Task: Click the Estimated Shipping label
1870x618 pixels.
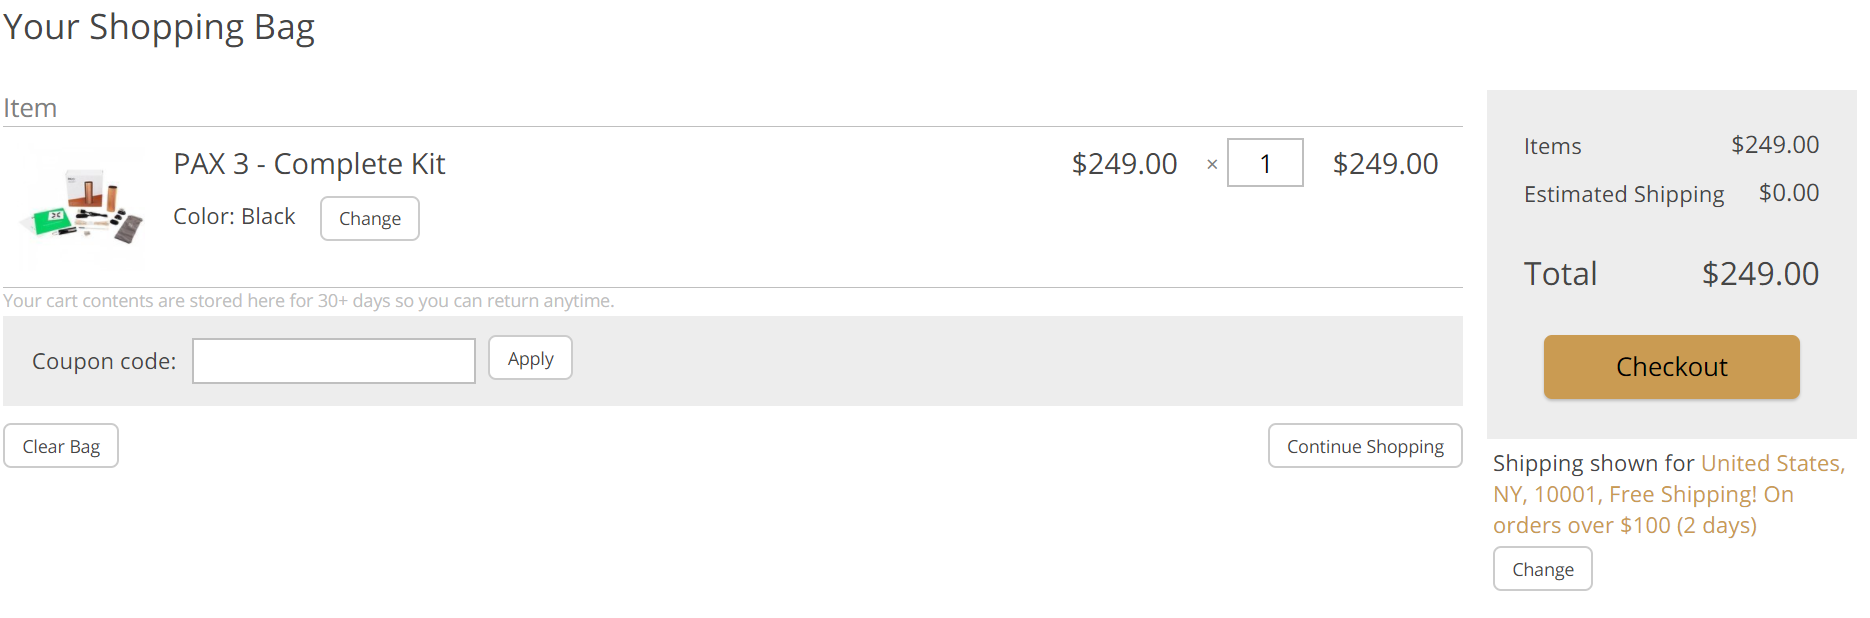Action: (1624, 194)
